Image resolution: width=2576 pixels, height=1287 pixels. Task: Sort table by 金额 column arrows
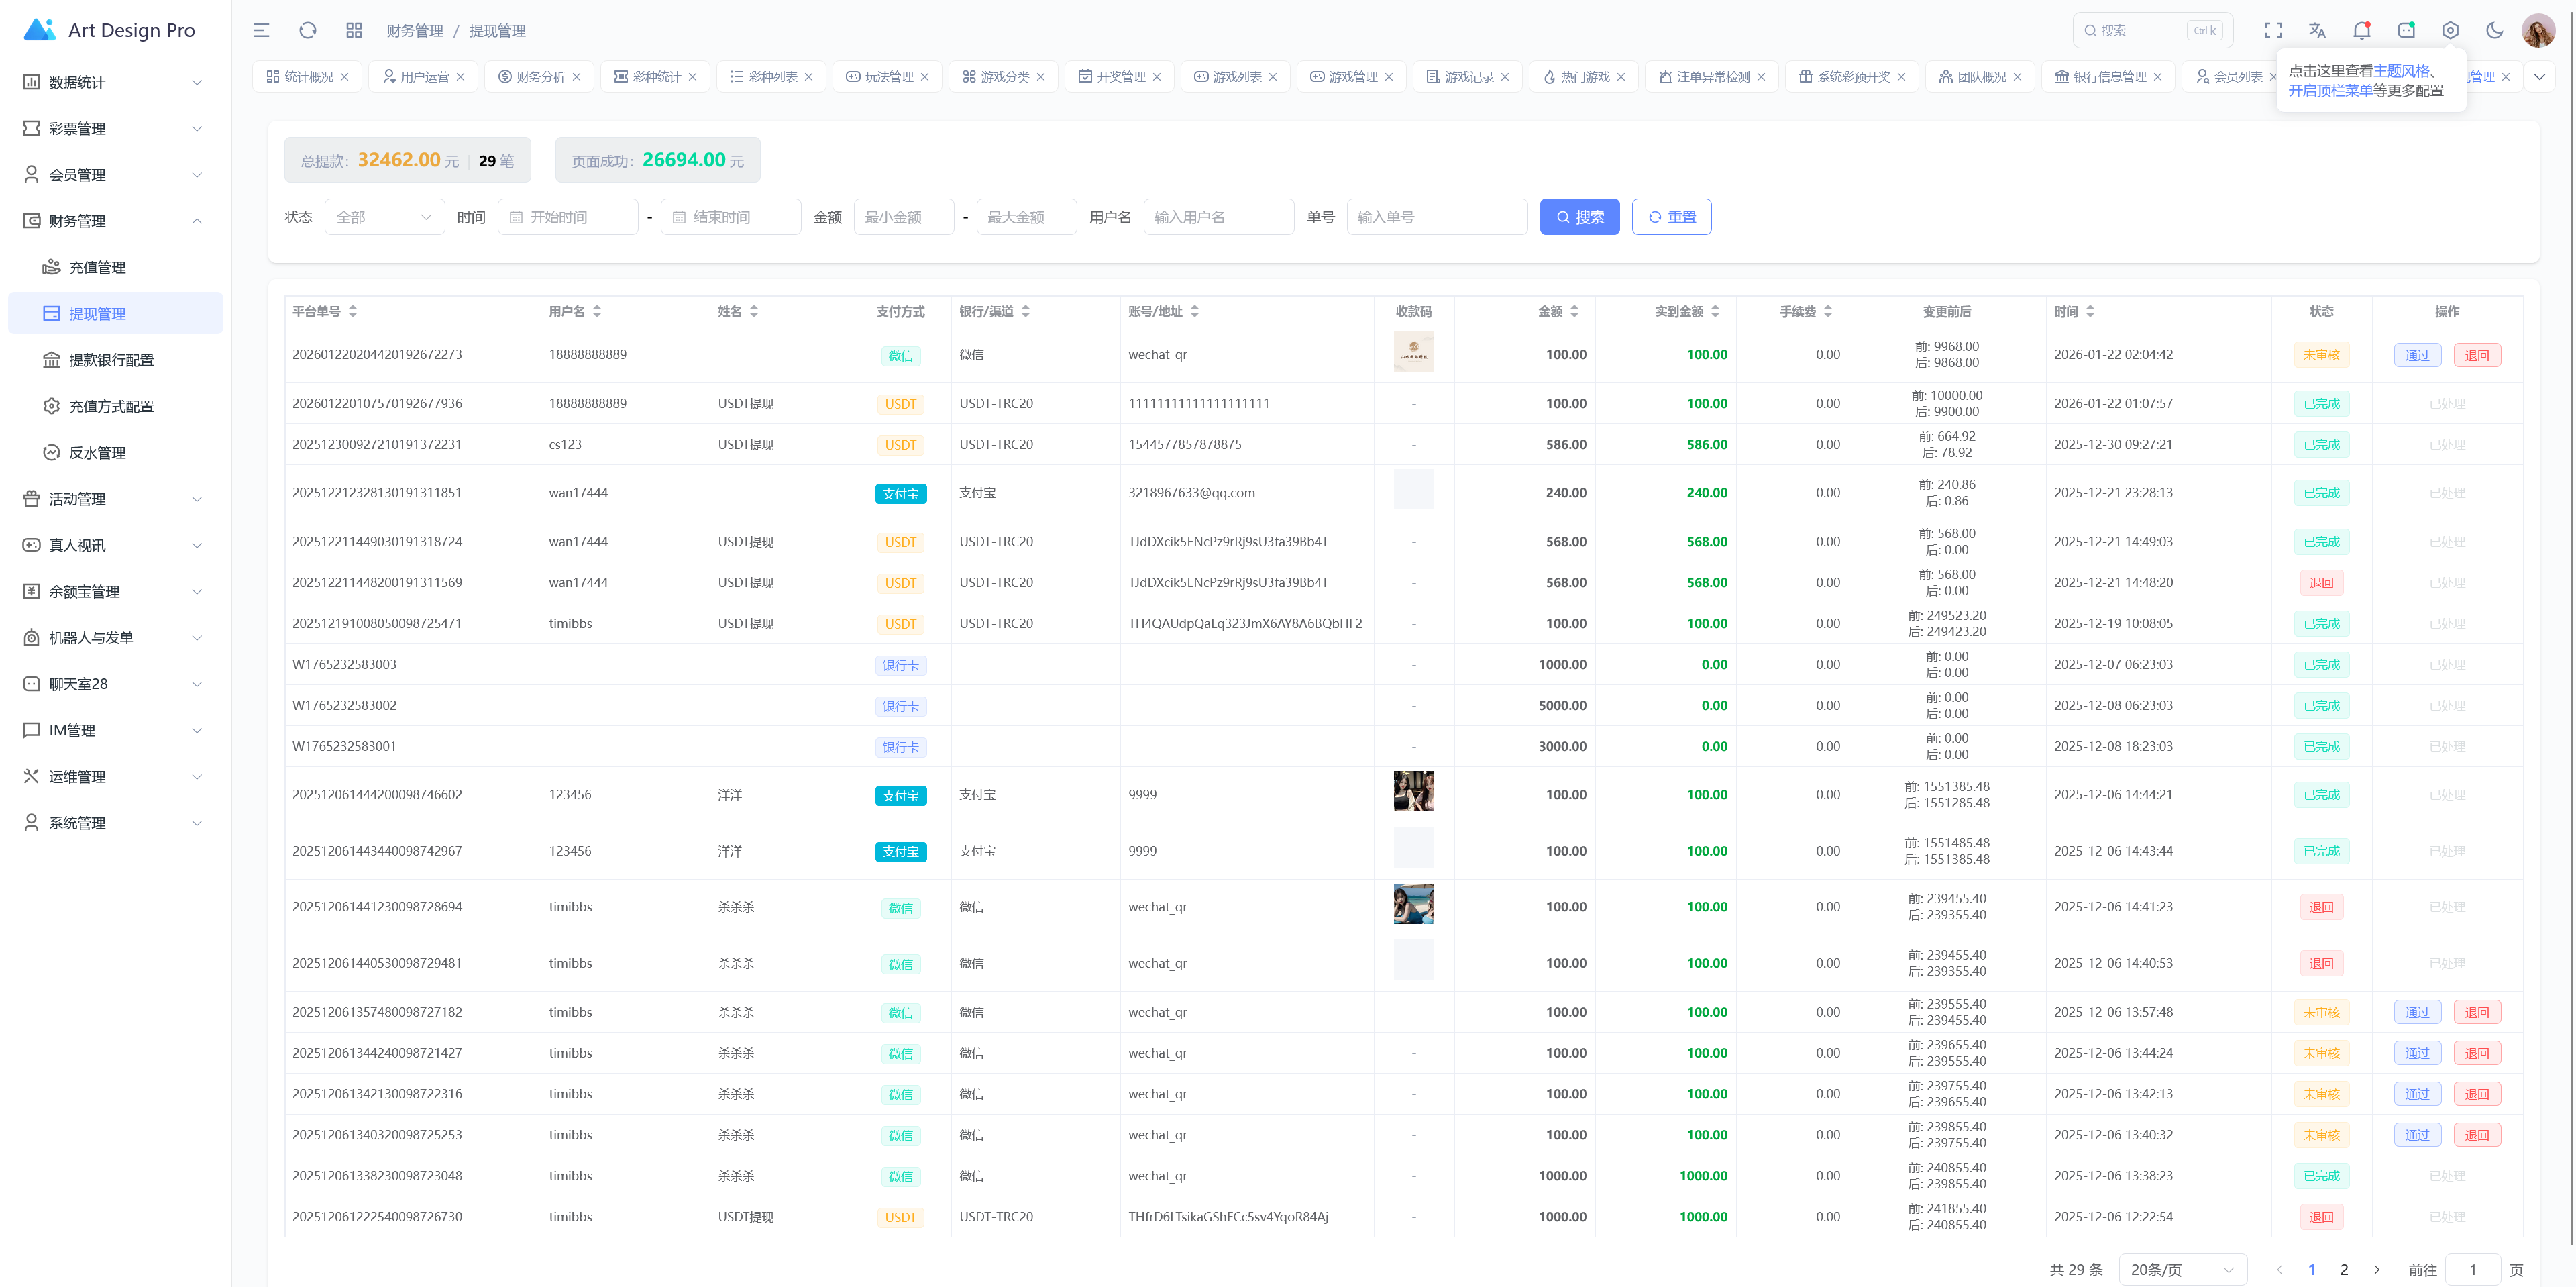(x=1574, y=312)
